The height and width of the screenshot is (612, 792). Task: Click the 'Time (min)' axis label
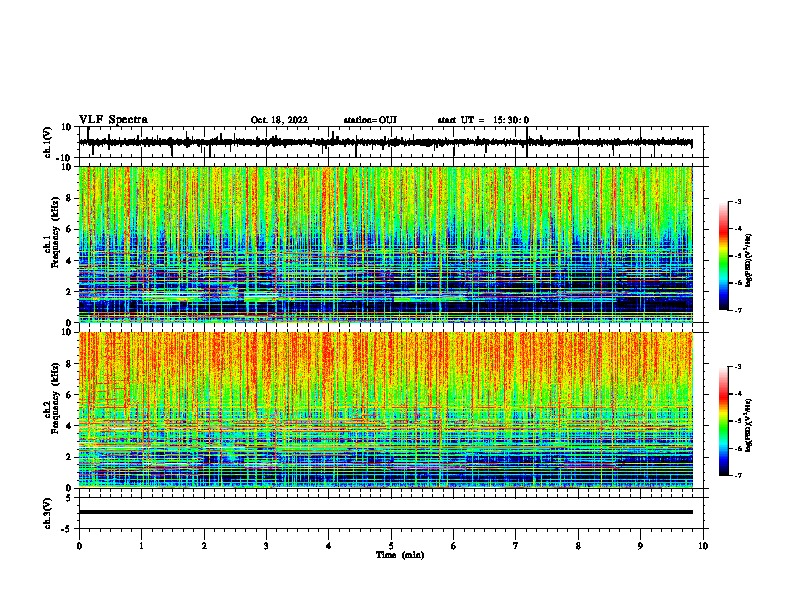click(x=400, y=555)
